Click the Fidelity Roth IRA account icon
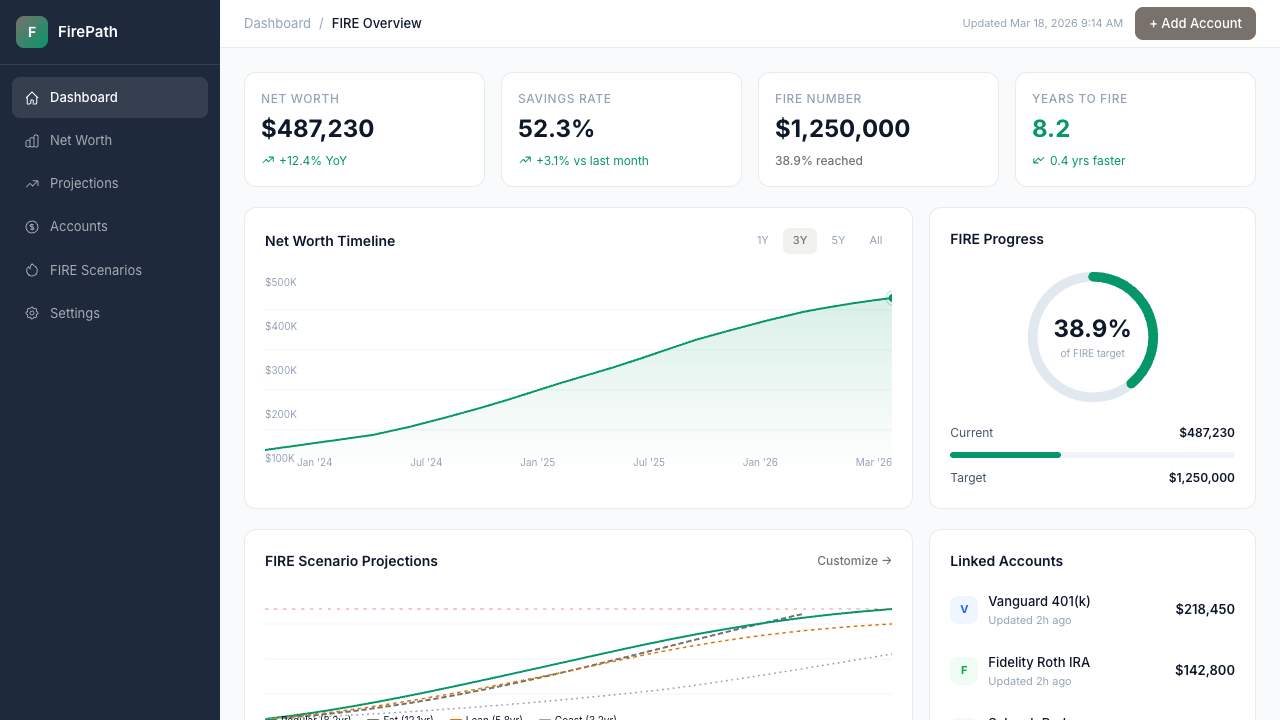This screenshot has height=720, width=1280. [964, 670]
